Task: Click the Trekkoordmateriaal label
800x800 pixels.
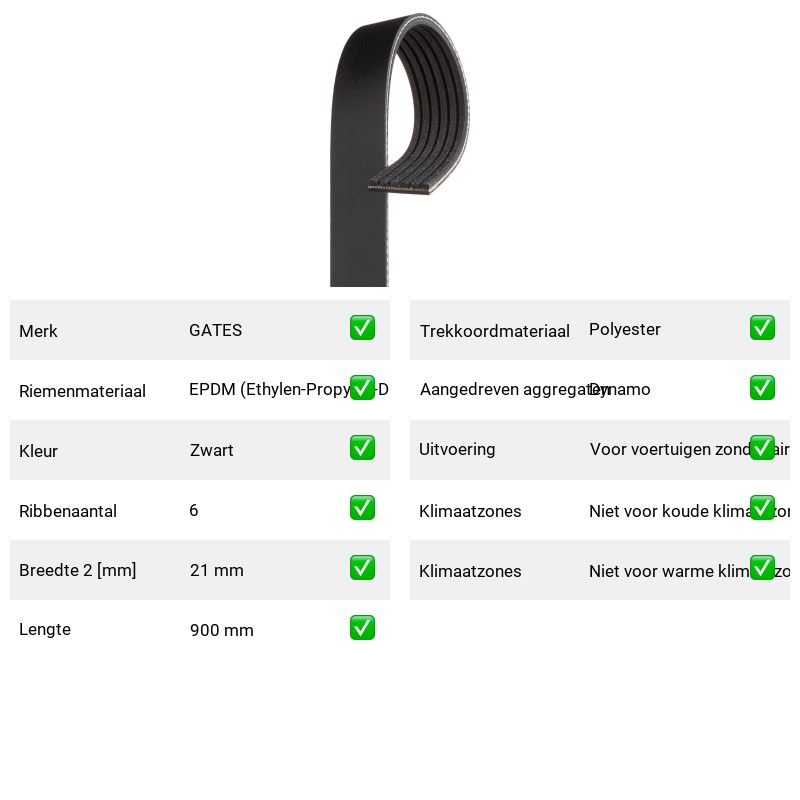Action: (494, 331)
